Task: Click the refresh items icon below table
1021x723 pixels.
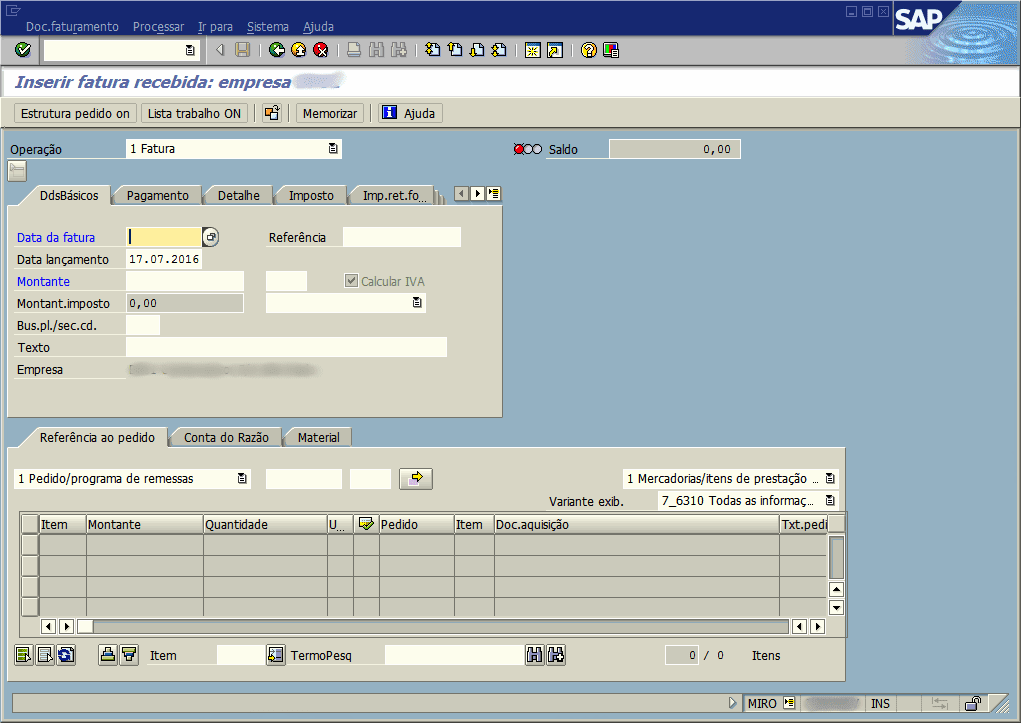Action: click(x=66, y=655)
